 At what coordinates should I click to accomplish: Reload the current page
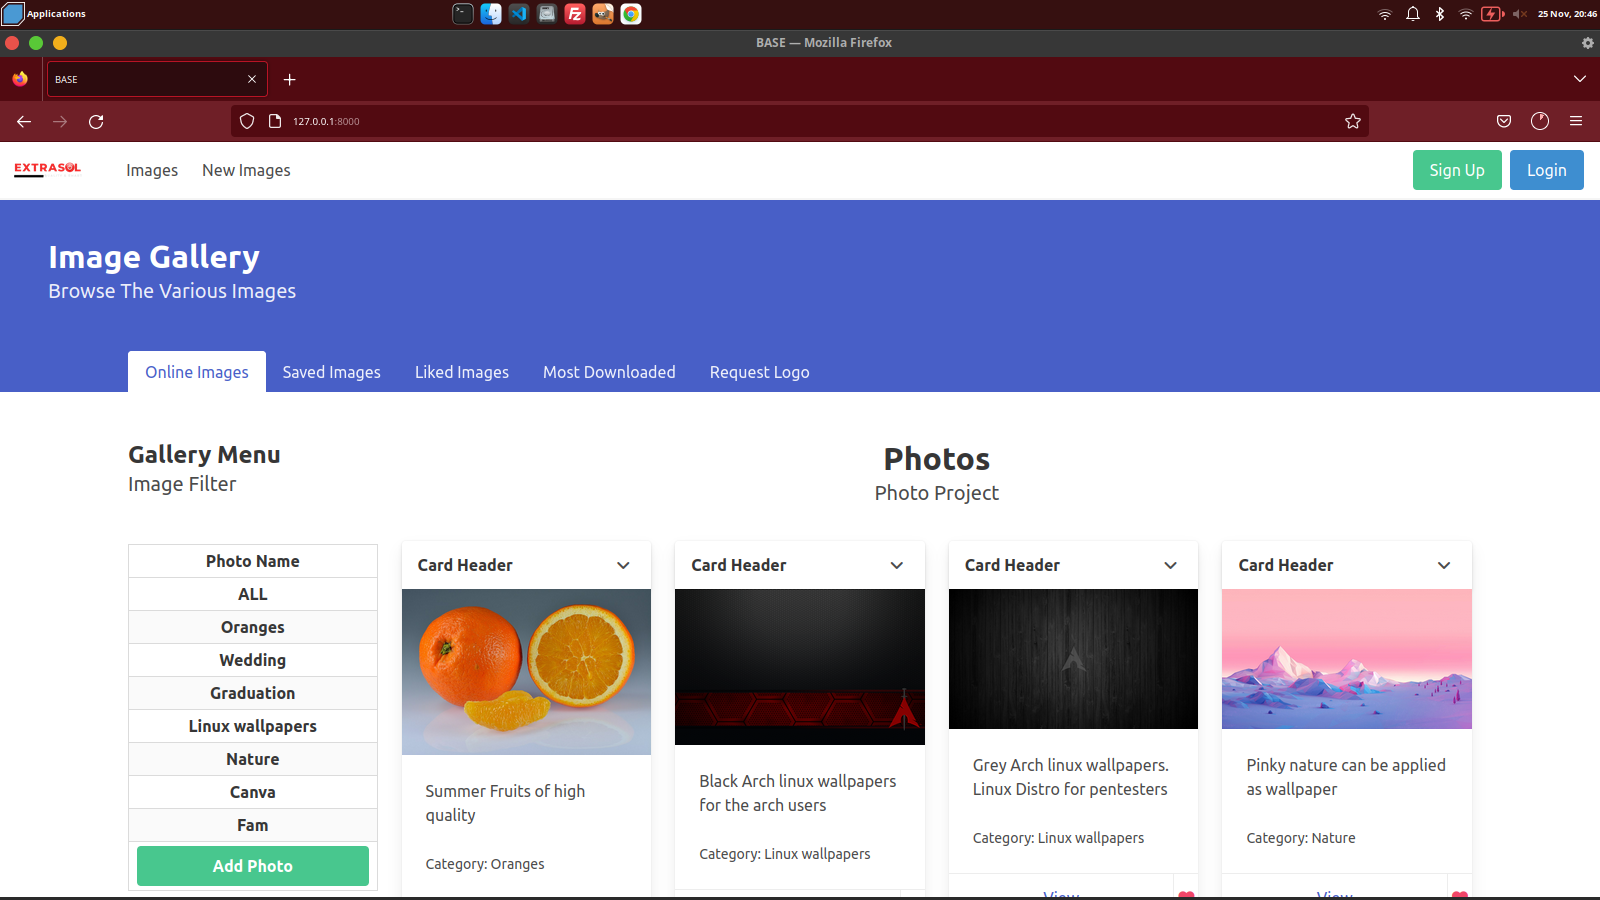click(96, 121)
